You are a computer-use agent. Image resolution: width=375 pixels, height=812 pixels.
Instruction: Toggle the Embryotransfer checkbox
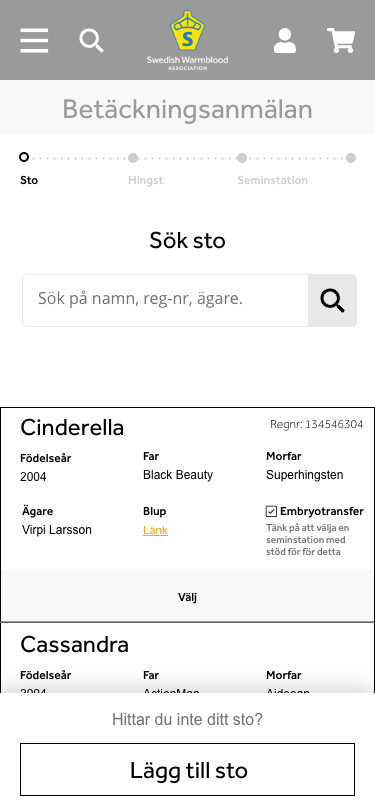[x=271, y=512]
